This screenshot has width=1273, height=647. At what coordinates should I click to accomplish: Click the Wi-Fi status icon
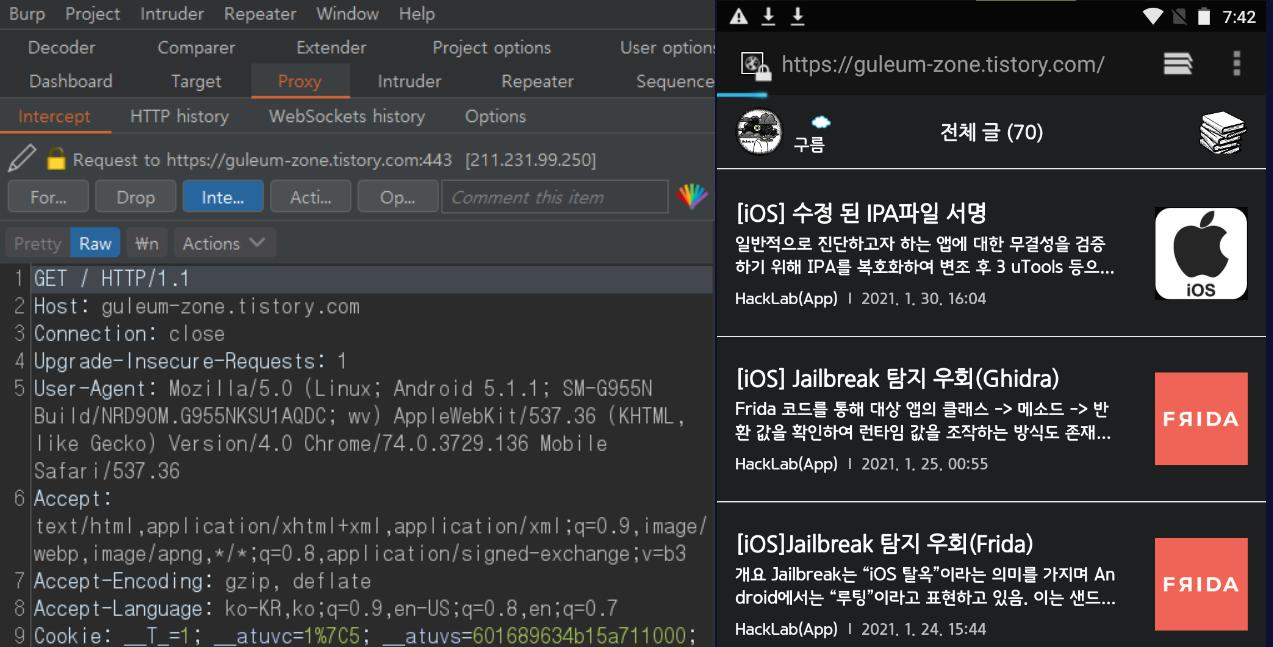[x=1153, y=16]
